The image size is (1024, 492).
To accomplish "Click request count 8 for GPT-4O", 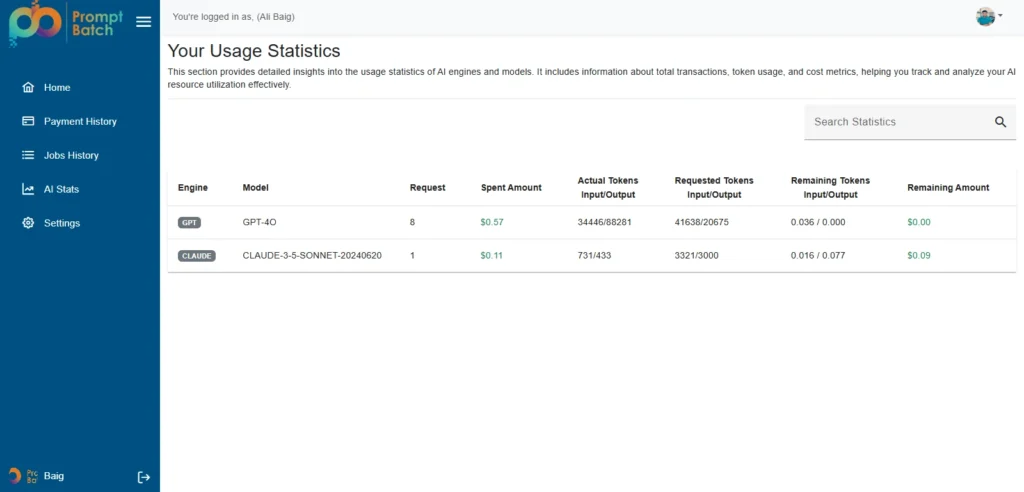I will 412,222.
